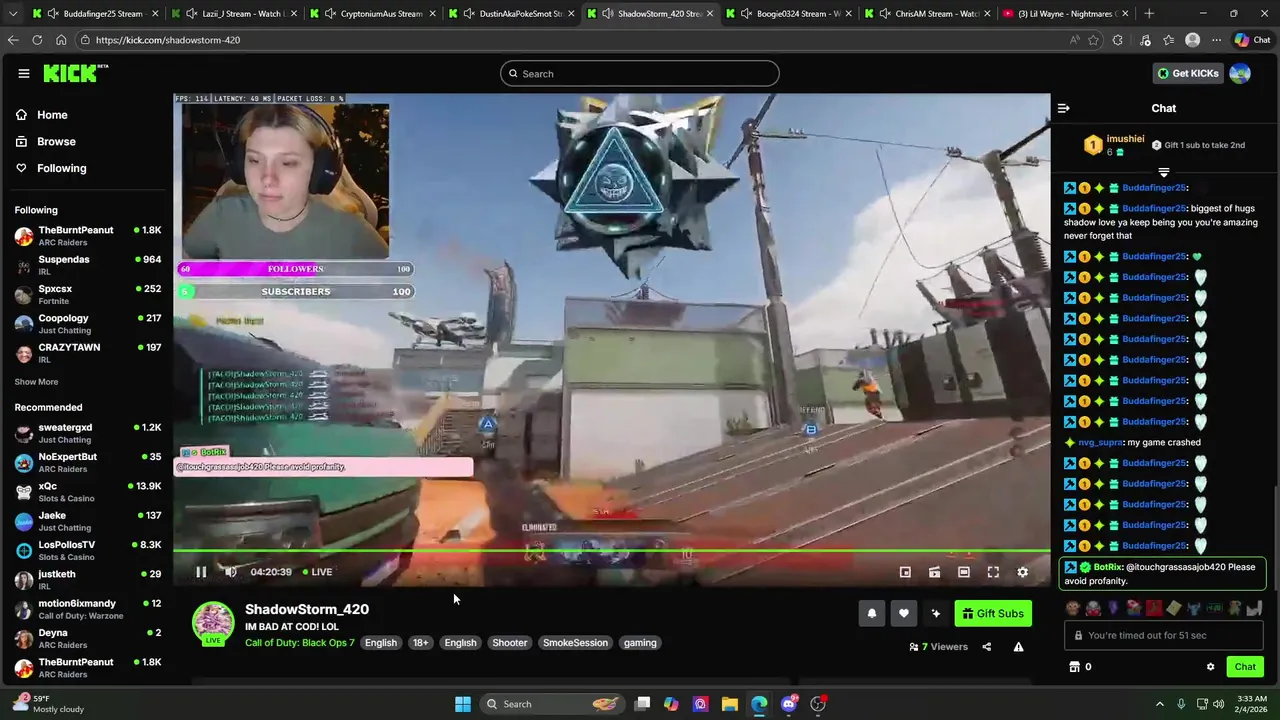The height and width of the screenshot is (720, 1280).
Task: Open xQc recommended channel
Action: 88,491
